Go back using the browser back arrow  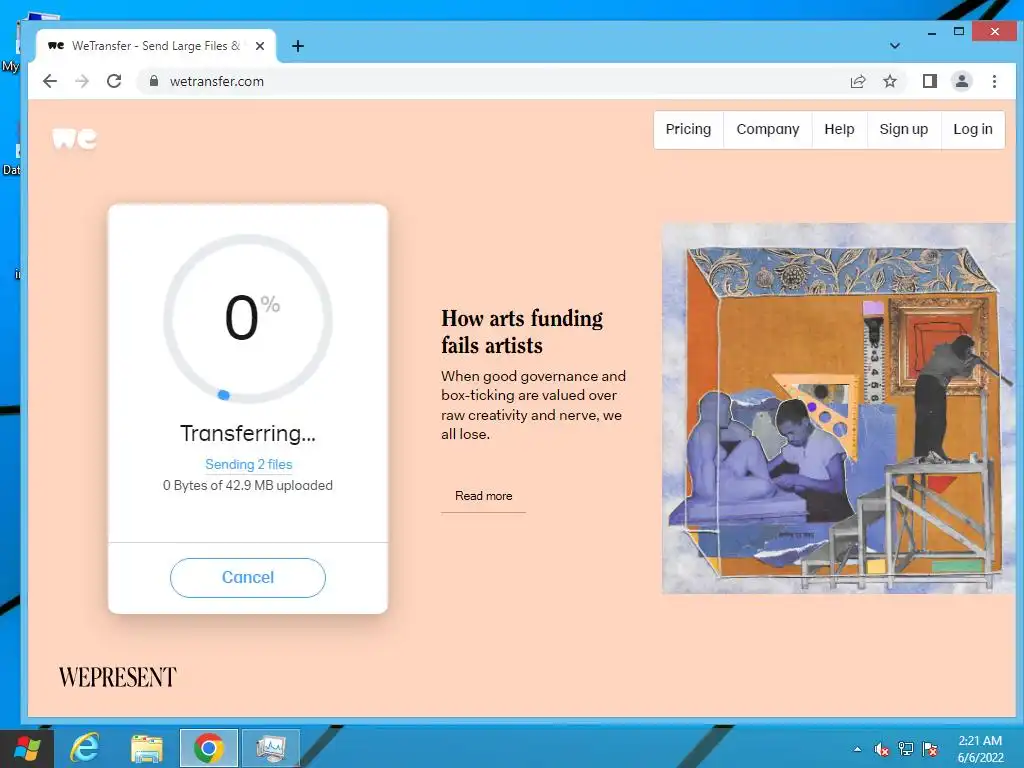50,81
